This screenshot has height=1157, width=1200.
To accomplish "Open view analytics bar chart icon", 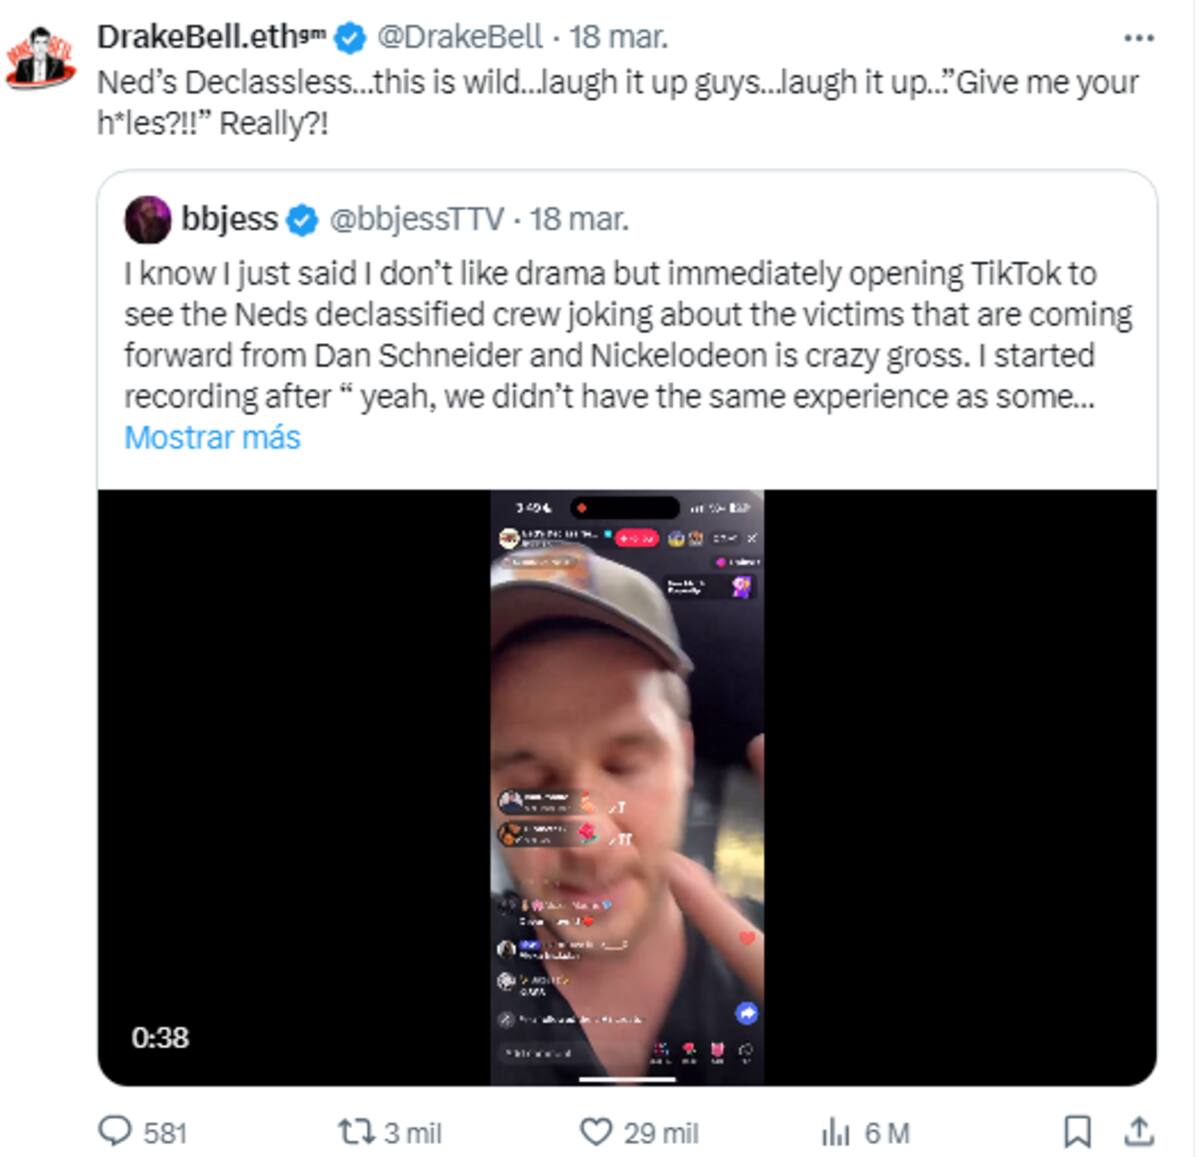I will tap(834, 1131).
